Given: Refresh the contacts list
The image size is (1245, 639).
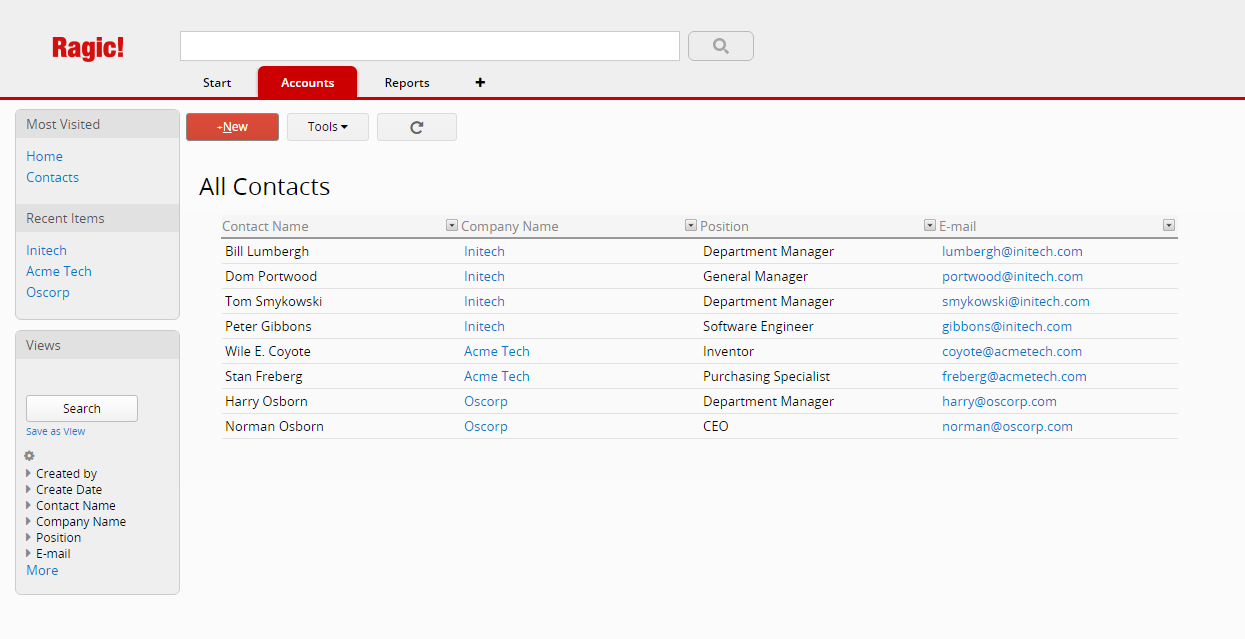Looking at the screenshot, I should 417,127.
